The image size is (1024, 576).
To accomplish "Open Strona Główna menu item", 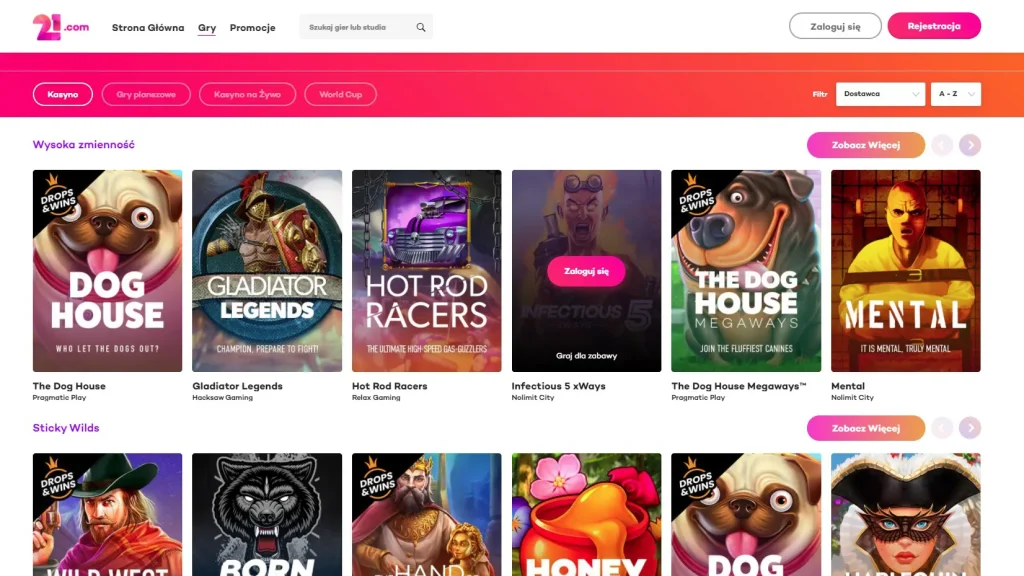I will 148,27.
